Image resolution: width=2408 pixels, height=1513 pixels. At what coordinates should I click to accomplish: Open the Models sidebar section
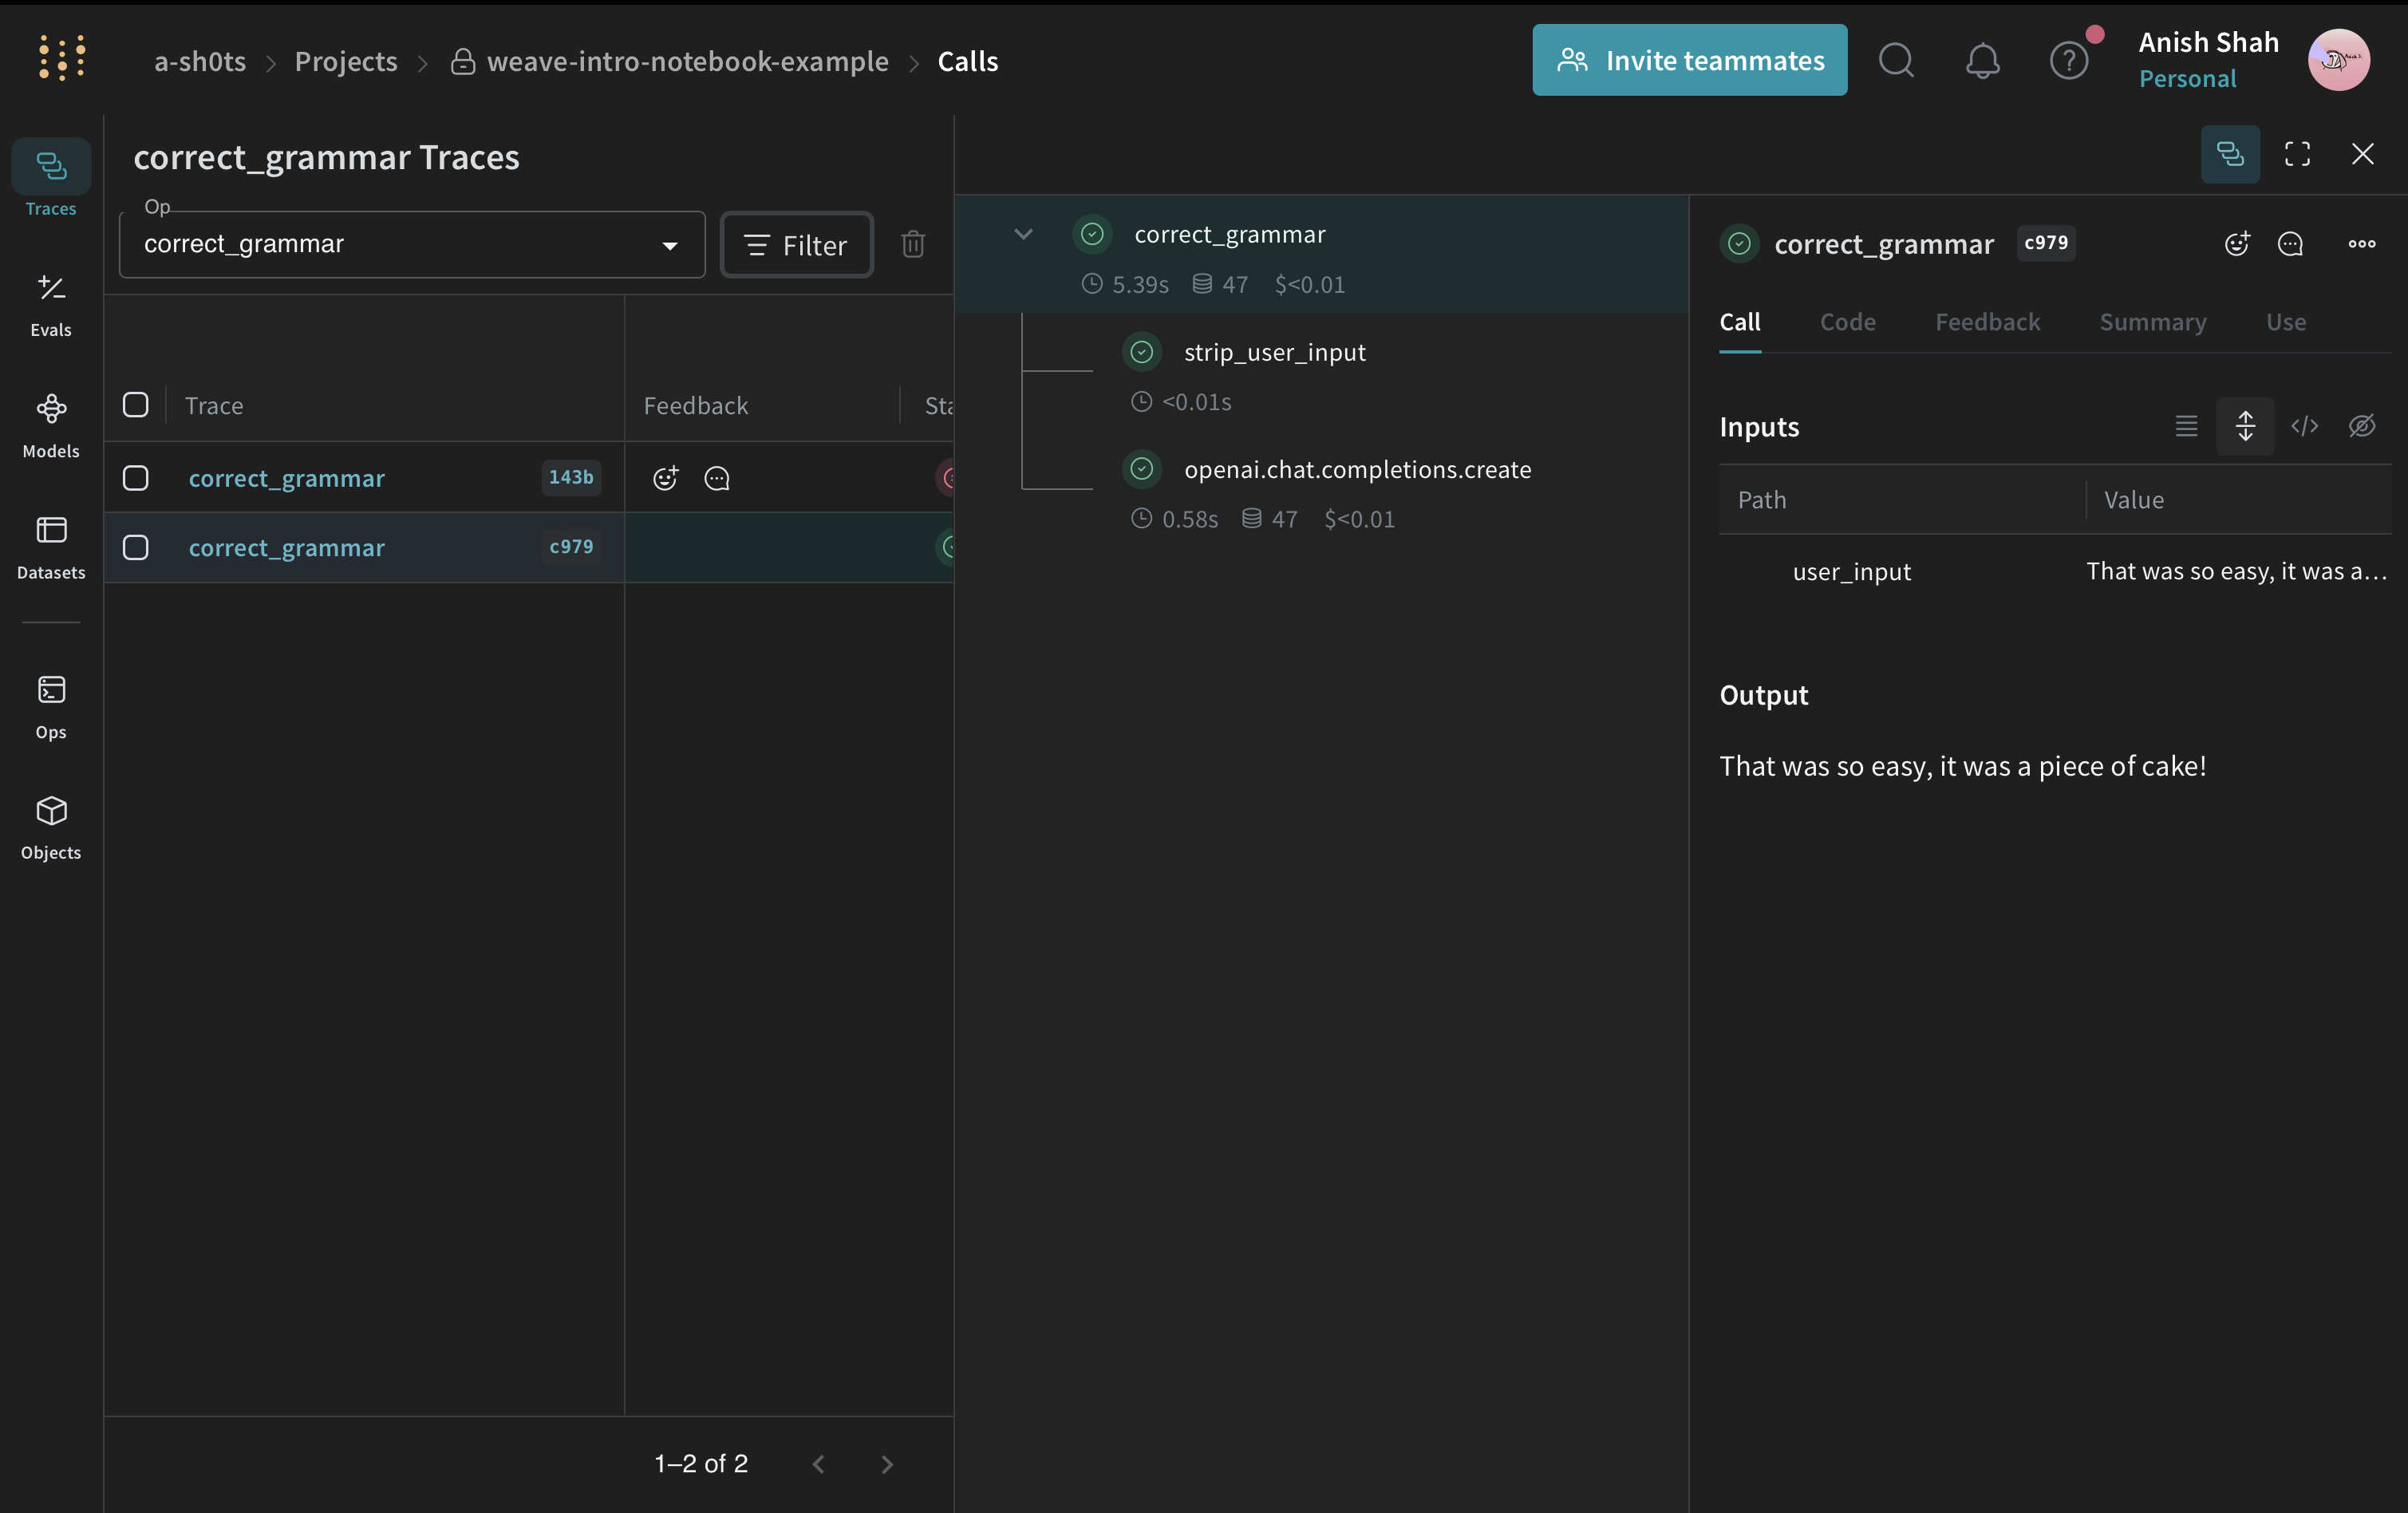(51, 426)
